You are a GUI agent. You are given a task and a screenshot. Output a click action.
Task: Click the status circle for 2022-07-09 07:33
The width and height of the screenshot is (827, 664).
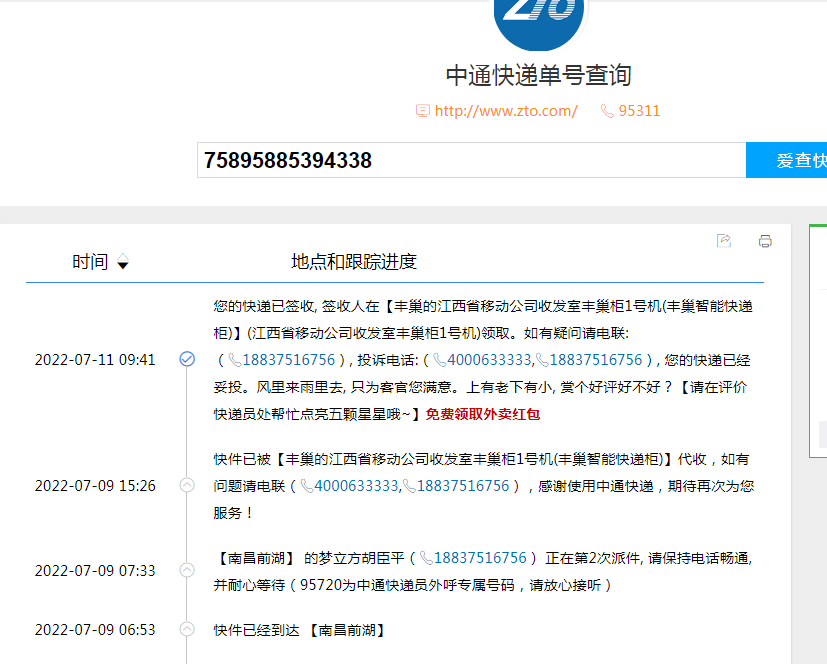187,570
